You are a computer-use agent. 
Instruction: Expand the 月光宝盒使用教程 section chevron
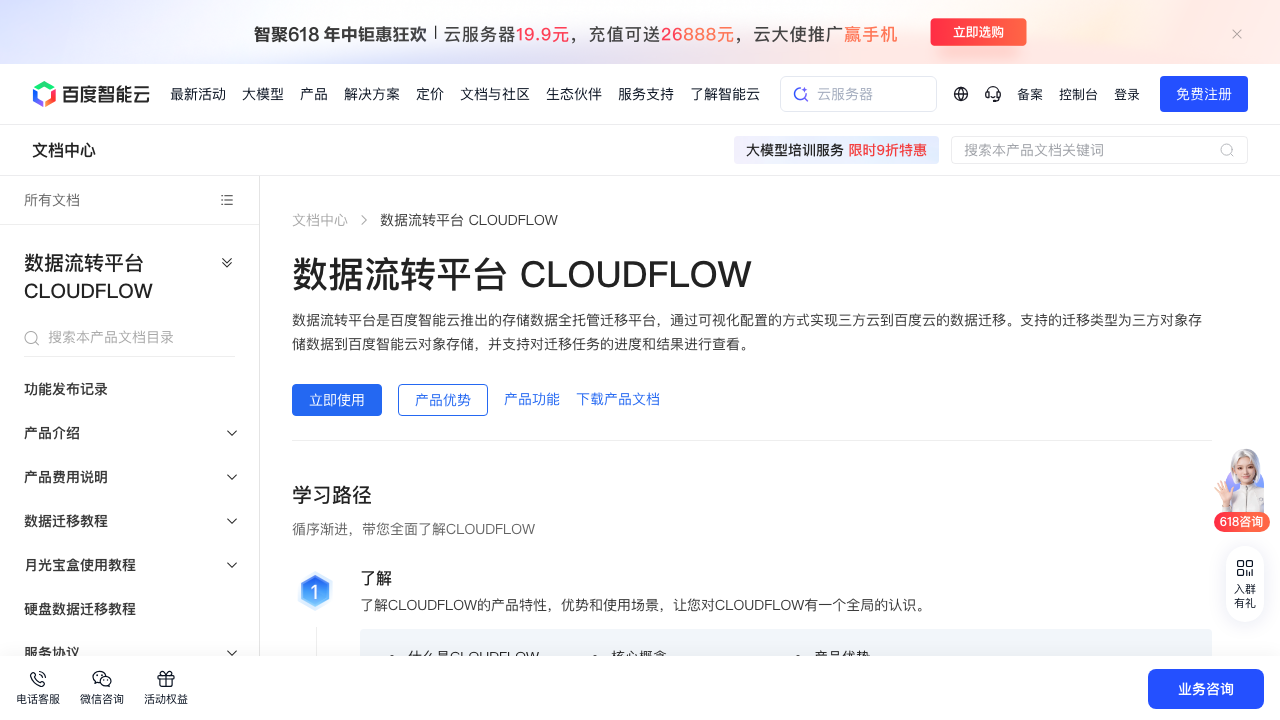[232, 565]
